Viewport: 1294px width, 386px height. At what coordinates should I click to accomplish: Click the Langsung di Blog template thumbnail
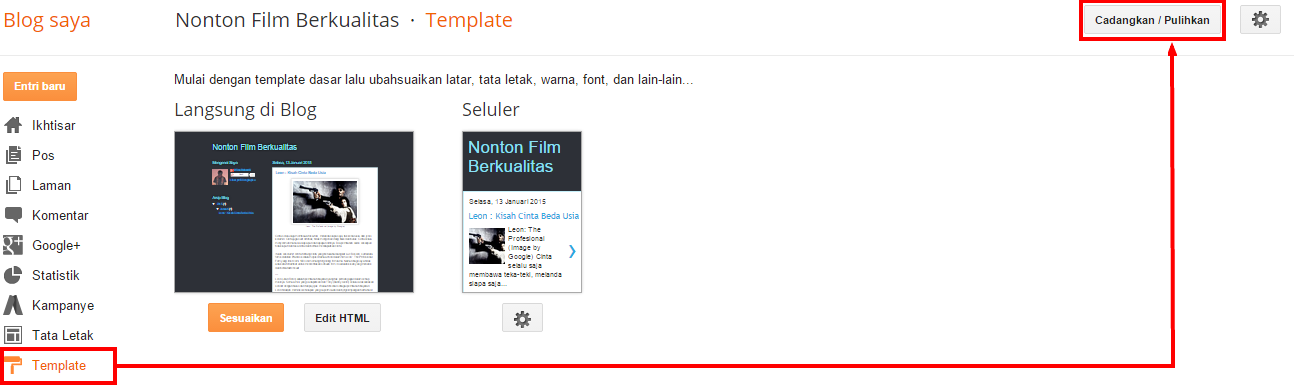(x=294, y=212)
